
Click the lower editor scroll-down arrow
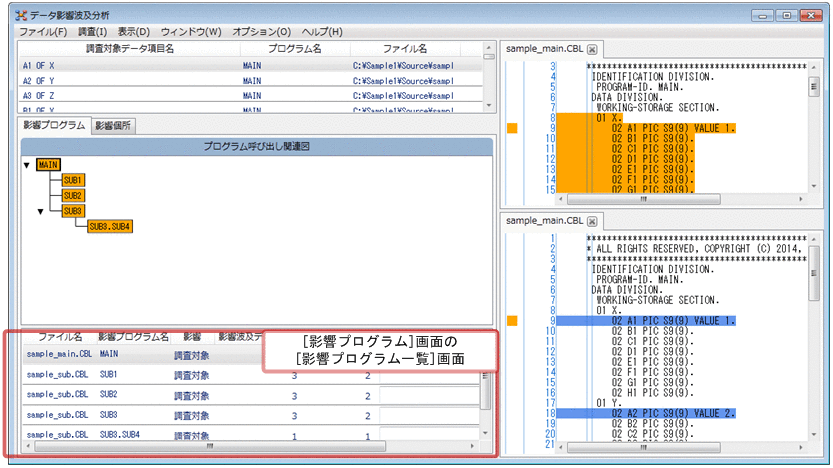pyautogui.click(x=814, y=435)
